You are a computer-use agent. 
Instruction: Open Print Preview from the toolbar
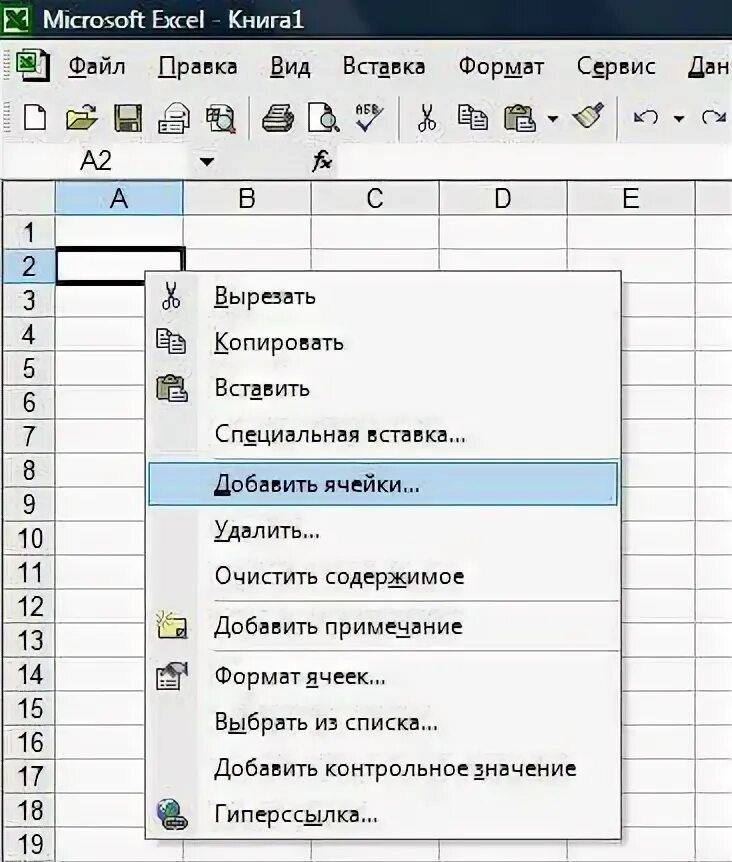(323, 118)
